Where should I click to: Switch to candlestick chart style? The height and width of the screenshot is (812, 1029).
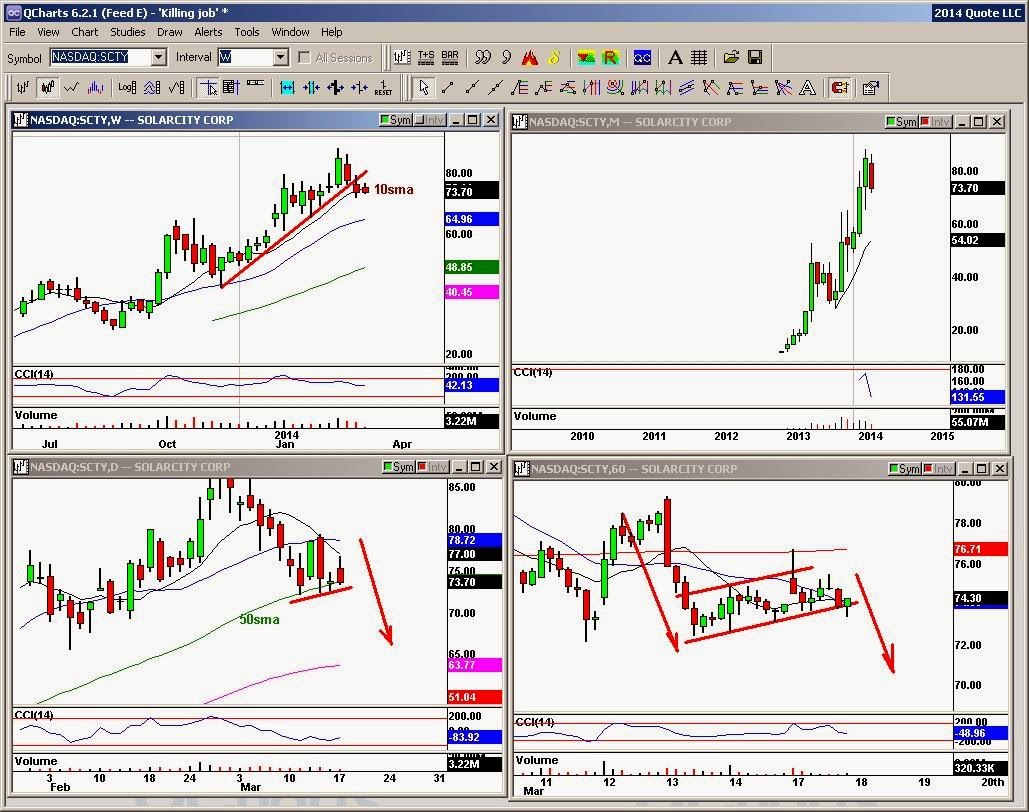[47, 87]
